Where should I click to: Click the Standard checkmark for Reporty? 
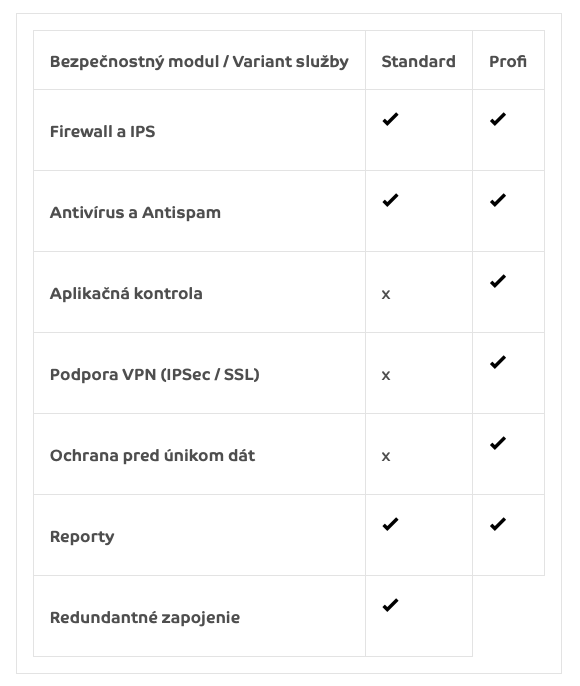point(390,524)
